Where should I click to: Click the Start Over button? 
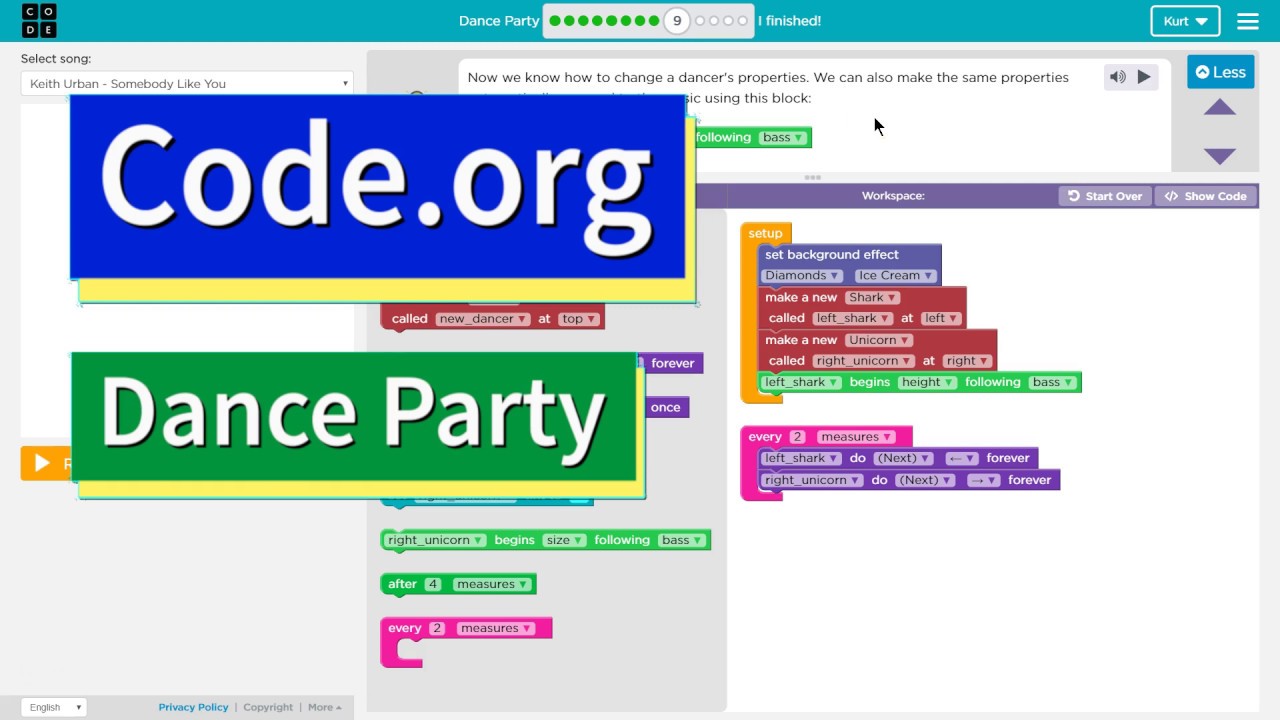1105,196
